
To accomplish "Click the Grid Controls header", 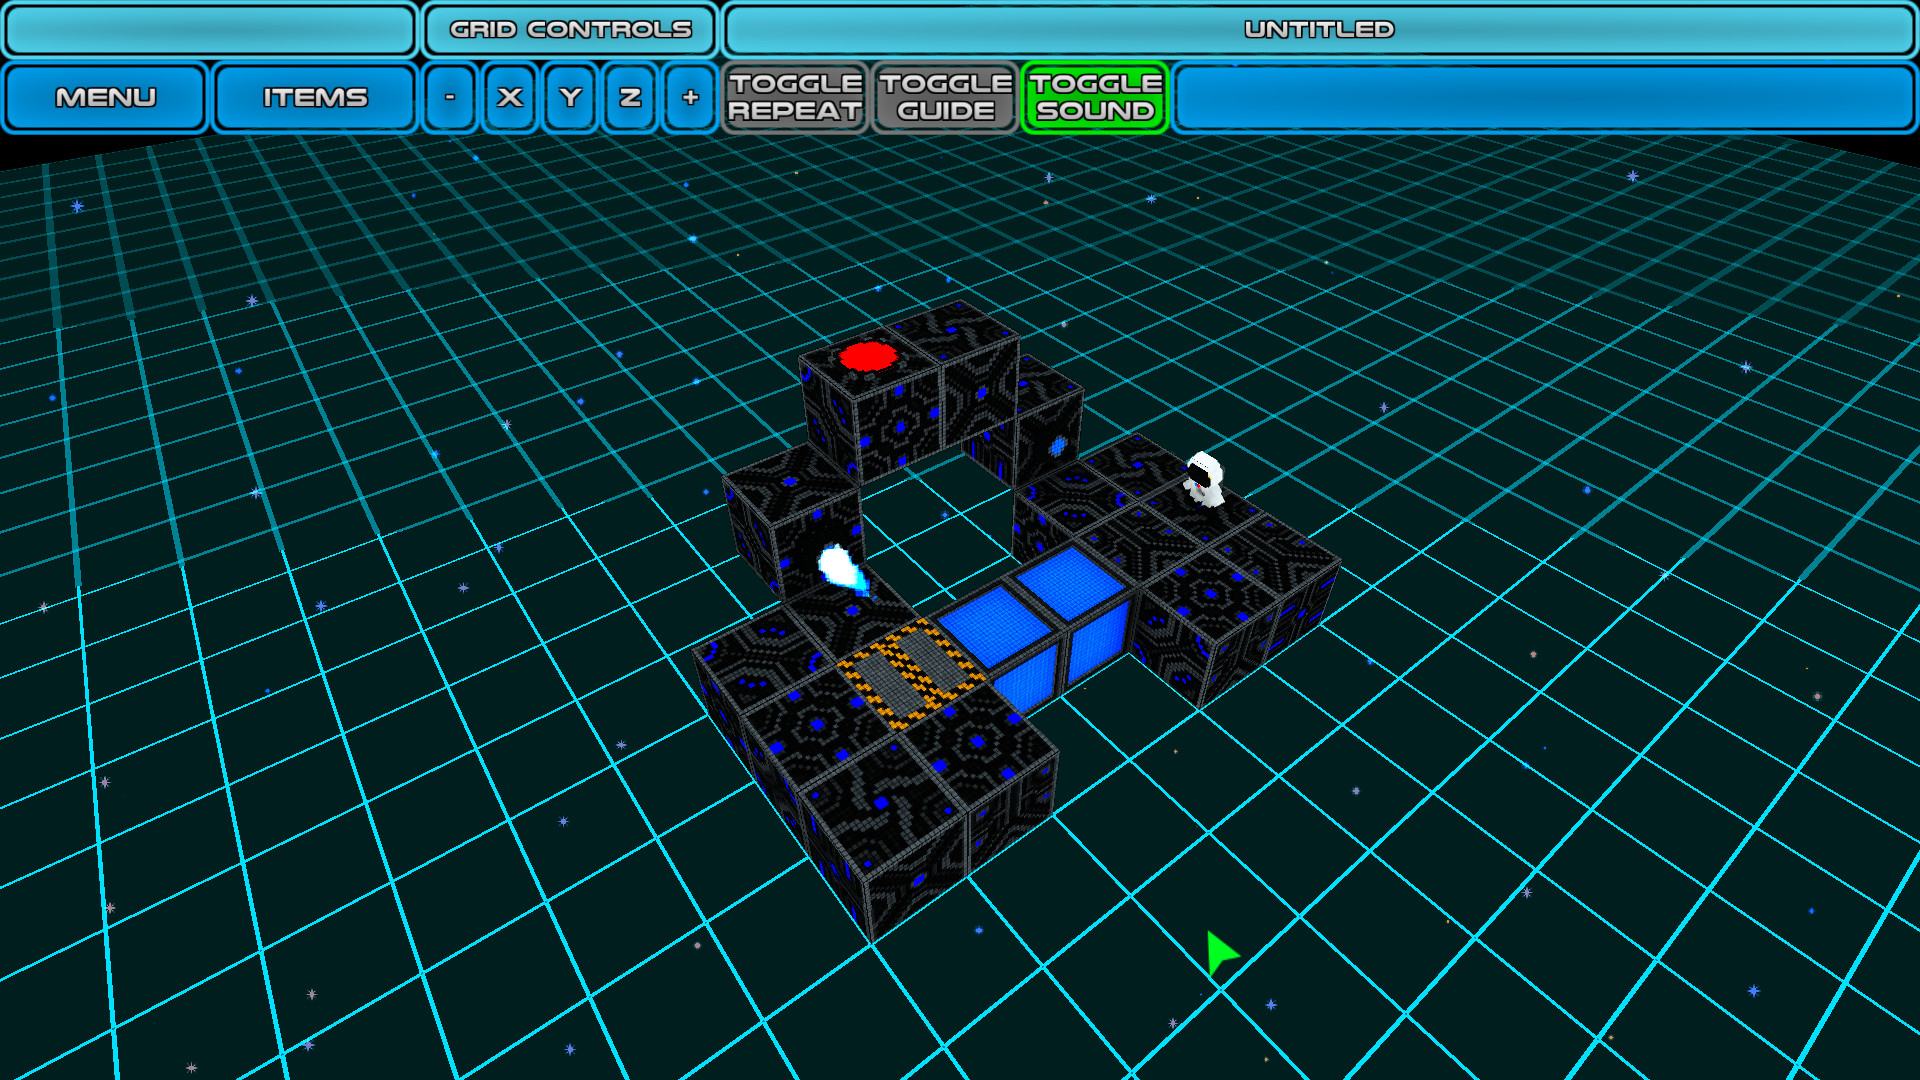I will point(570,30).
